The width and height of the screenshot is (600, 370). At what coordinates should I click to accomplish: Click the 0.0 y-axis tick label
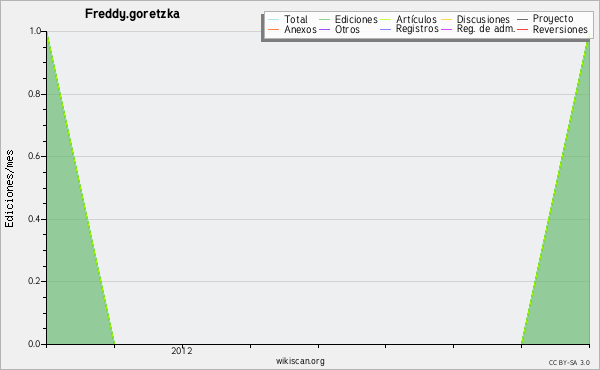[x=34, y=344]
